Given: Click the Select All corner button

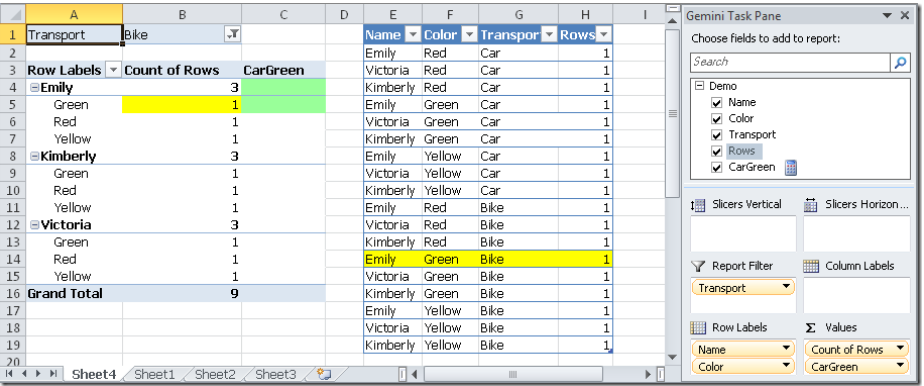Looking at the screenshot, I should pyautogui.click(x=13, y=15).
